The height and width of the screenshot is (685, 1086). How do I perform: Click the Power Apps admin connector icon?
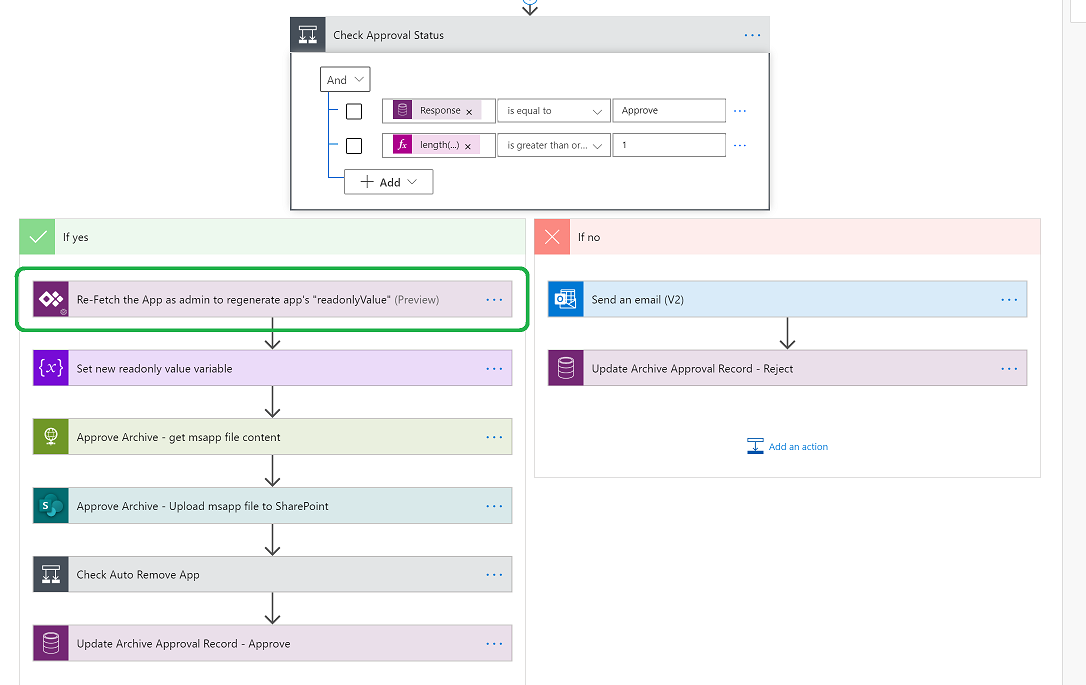(51, 299)
